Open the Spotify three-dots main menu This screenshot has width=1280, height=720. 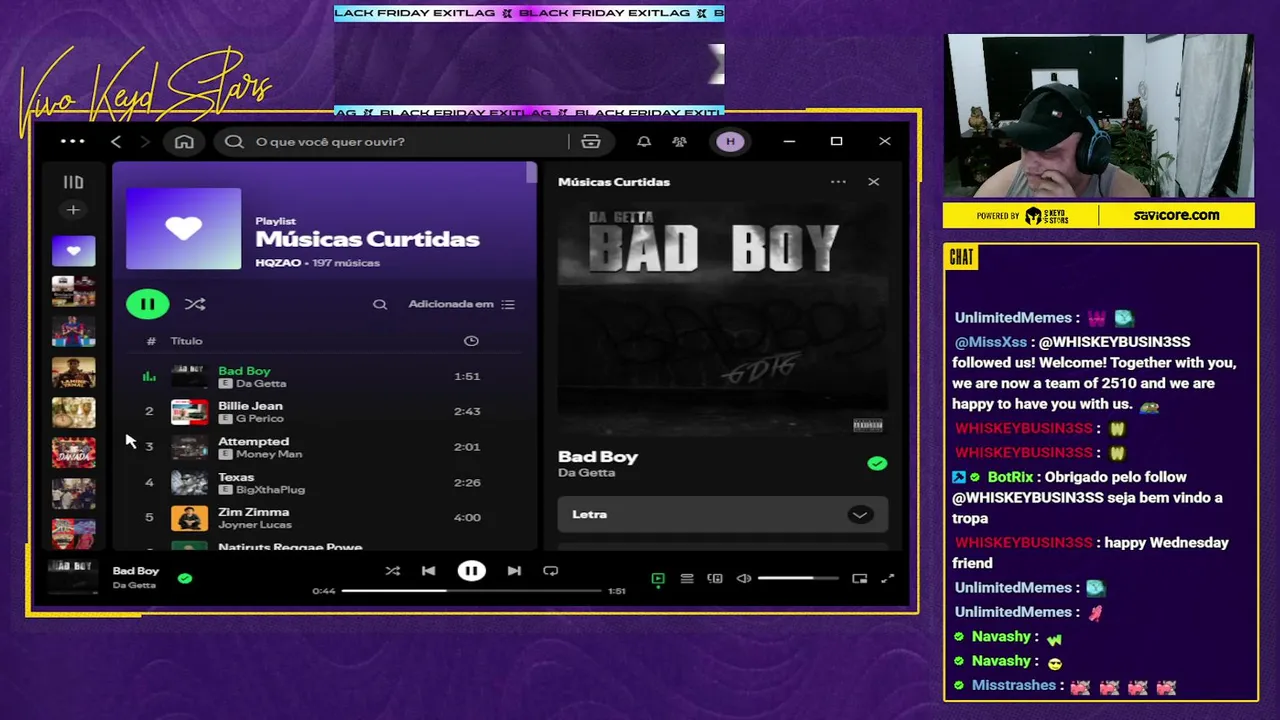click(x=73, y=141)
